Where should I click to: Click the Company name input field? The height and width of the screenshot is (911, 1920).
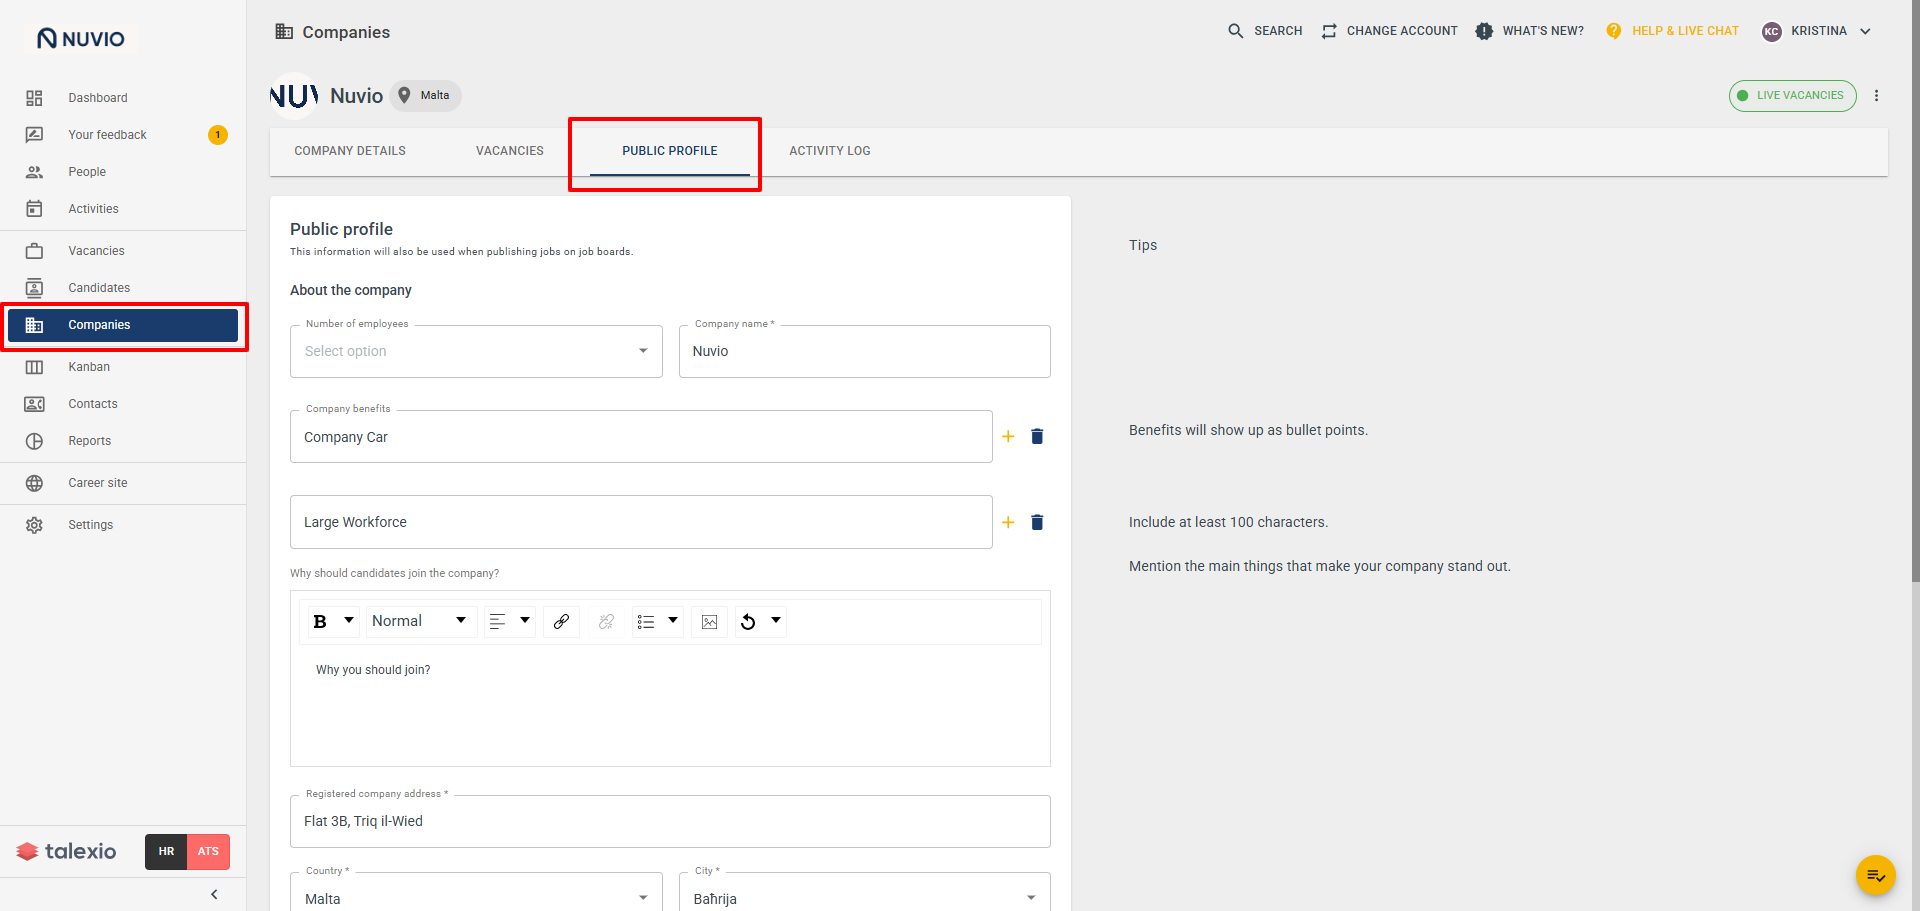tap(865, 351)
